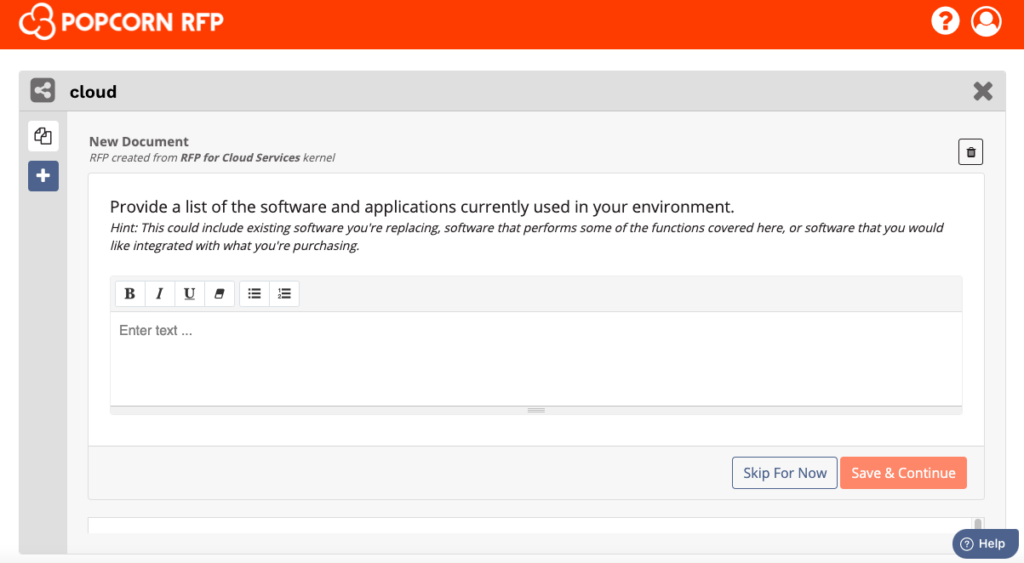Click the editor resize handle bar
The height and width of the screenshot is (563, 1024).
pos(536,410)
